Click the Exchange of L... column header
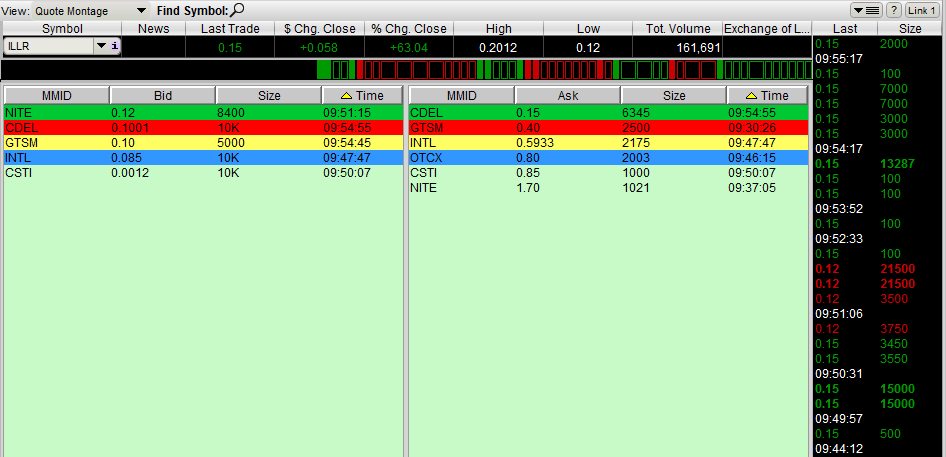 767,28
